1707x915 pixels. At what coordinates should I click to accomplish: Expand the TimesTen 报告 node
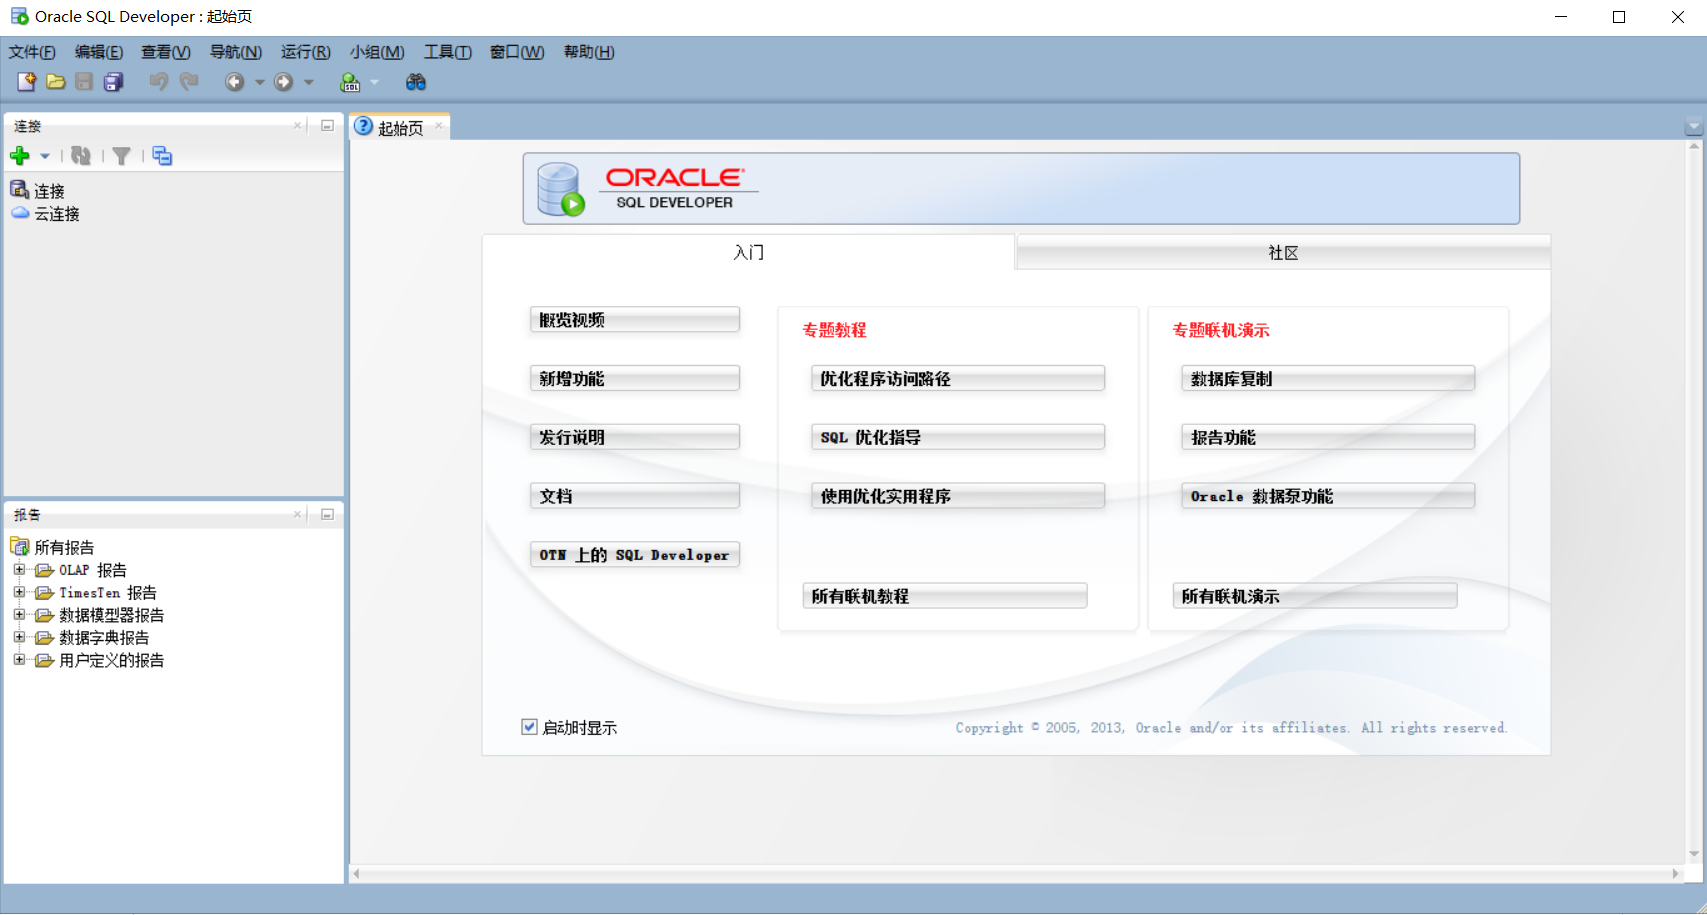tap(20, 592)
